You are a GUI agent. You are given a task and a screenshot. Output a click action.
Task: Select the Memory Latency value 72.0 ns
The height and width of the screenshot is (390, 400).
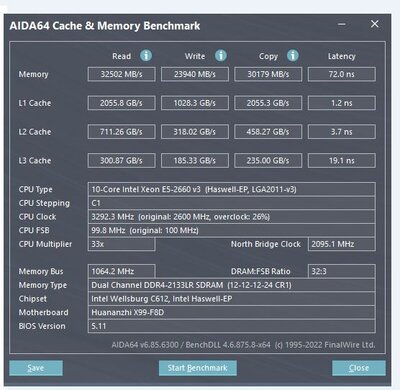[x=342, y=74]
